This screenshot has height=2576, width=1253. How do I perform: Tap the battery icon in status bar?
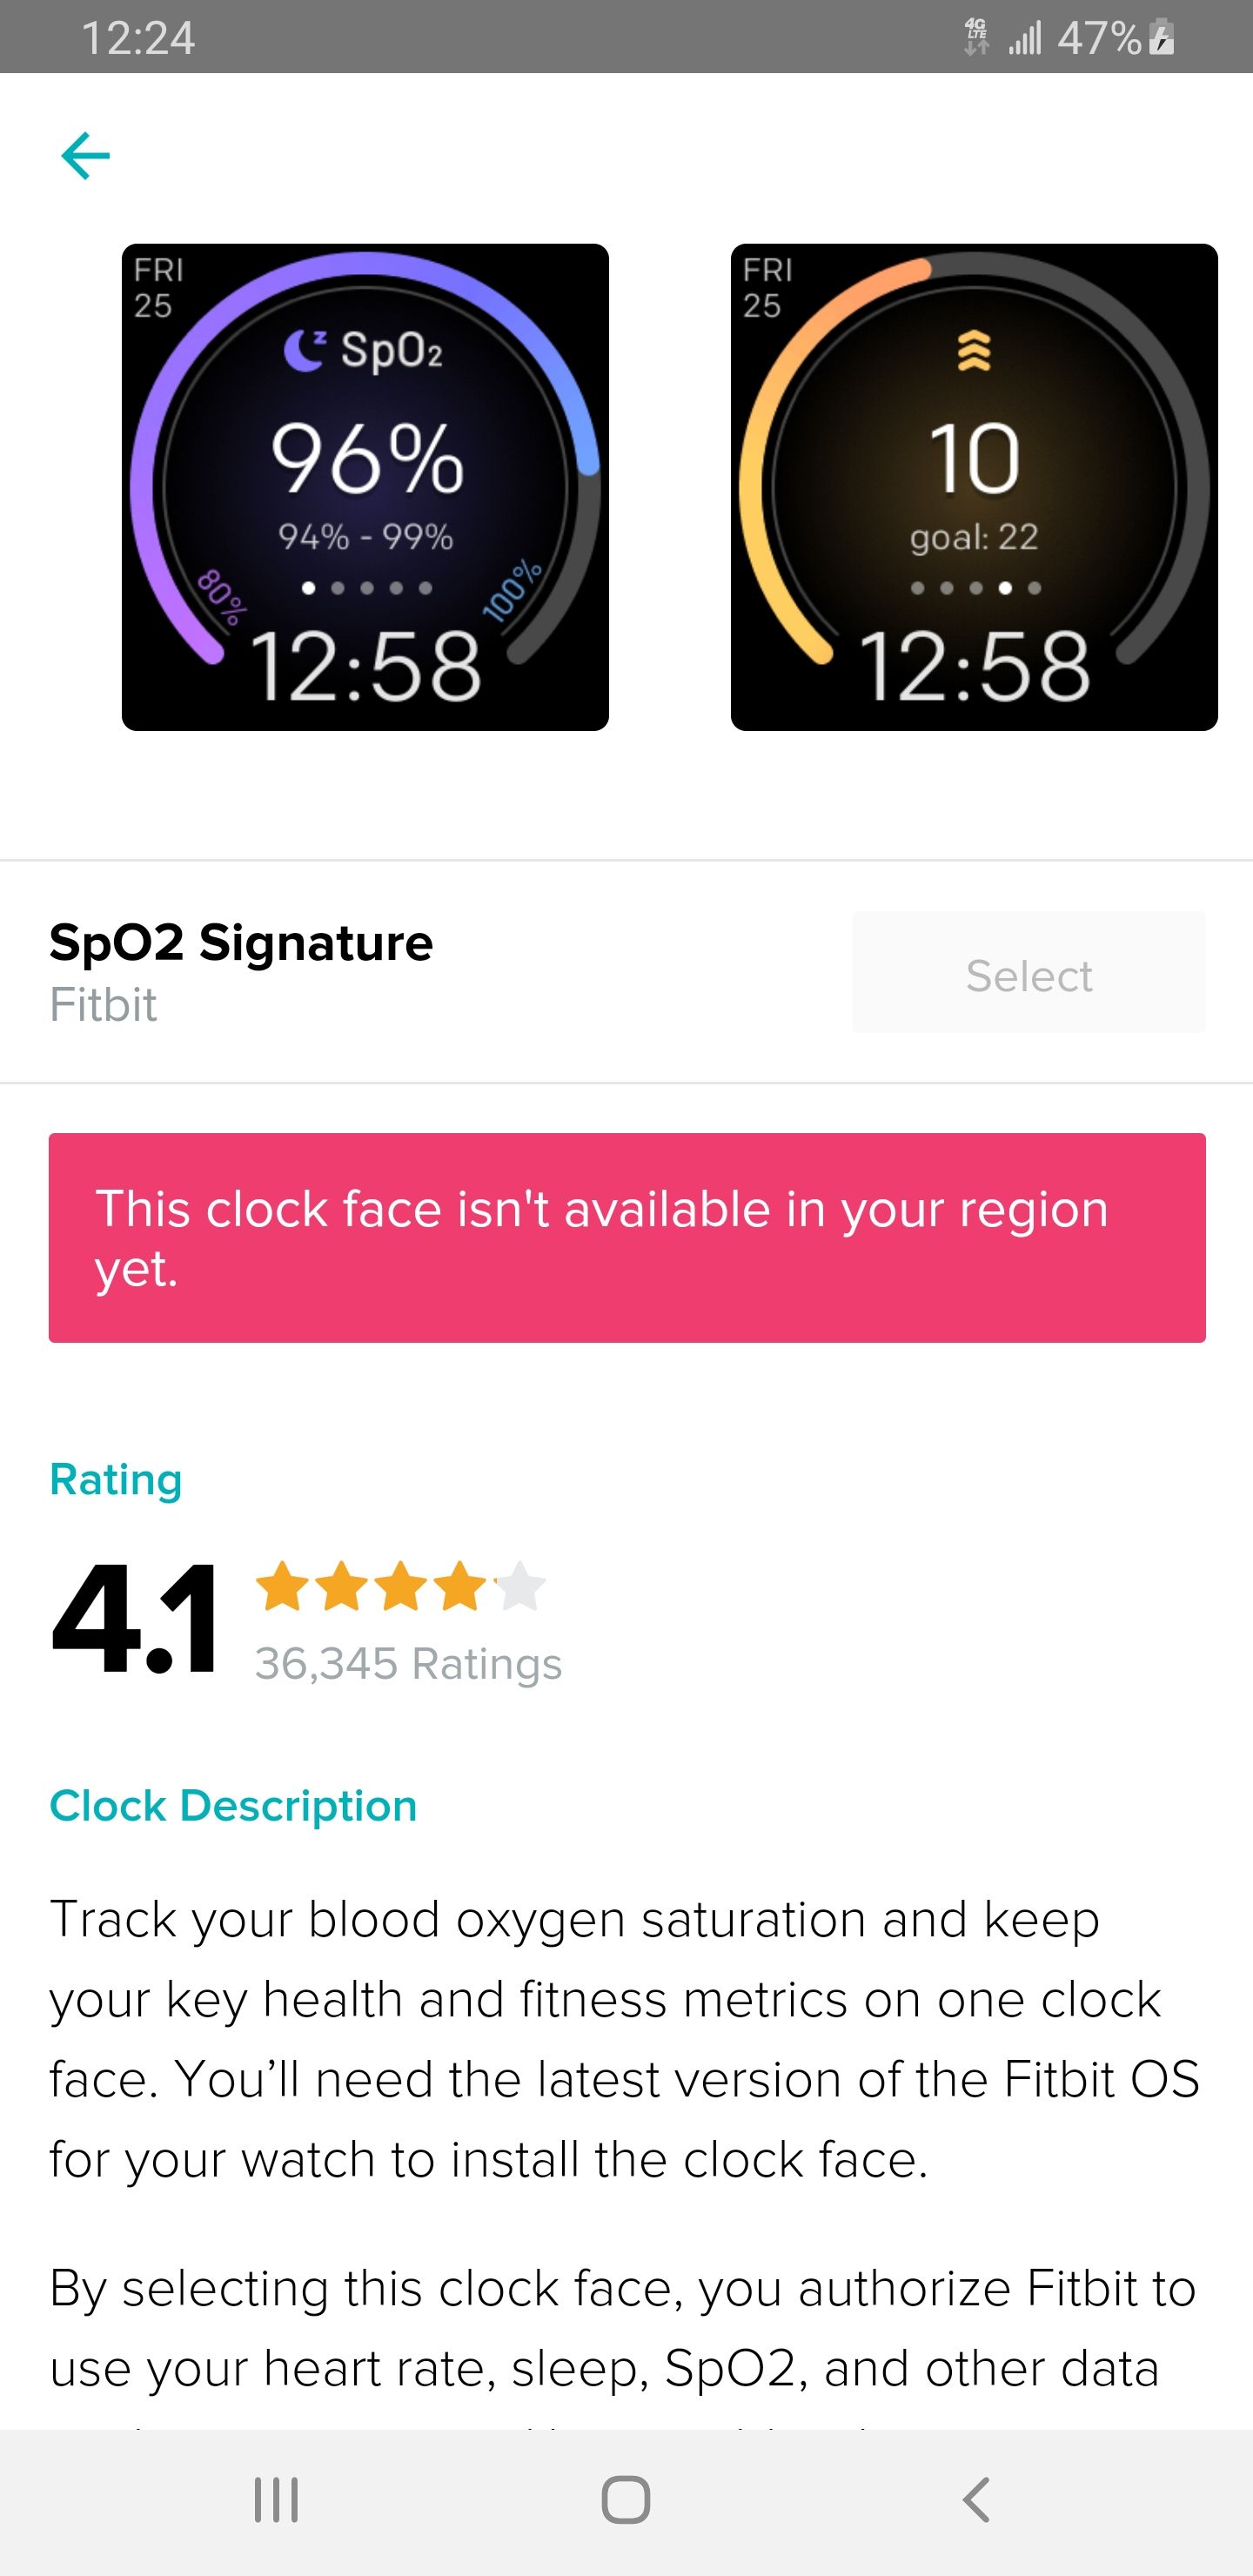[x=1162, y=39]
